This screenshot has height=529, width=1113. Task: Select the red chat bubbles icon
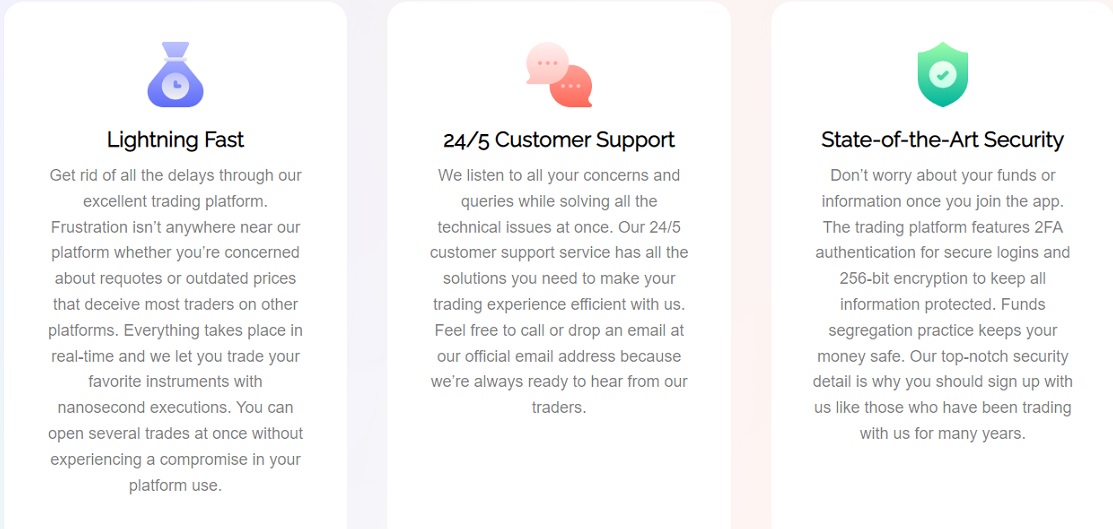[559, 75]
